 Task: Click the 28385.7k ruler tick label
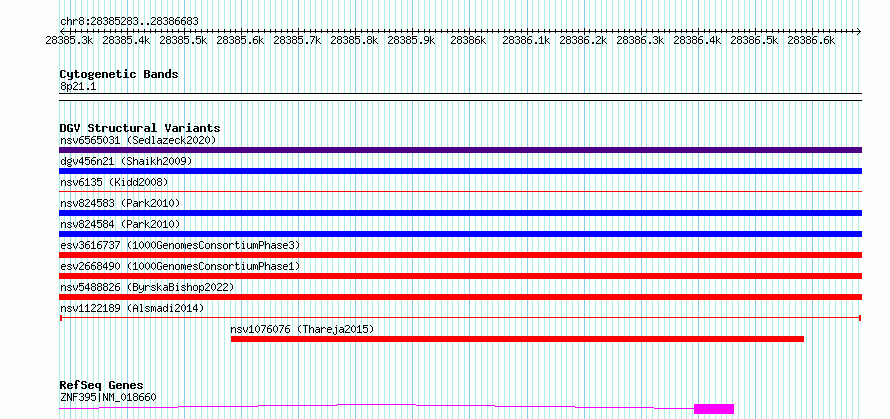tap(297, 40)
